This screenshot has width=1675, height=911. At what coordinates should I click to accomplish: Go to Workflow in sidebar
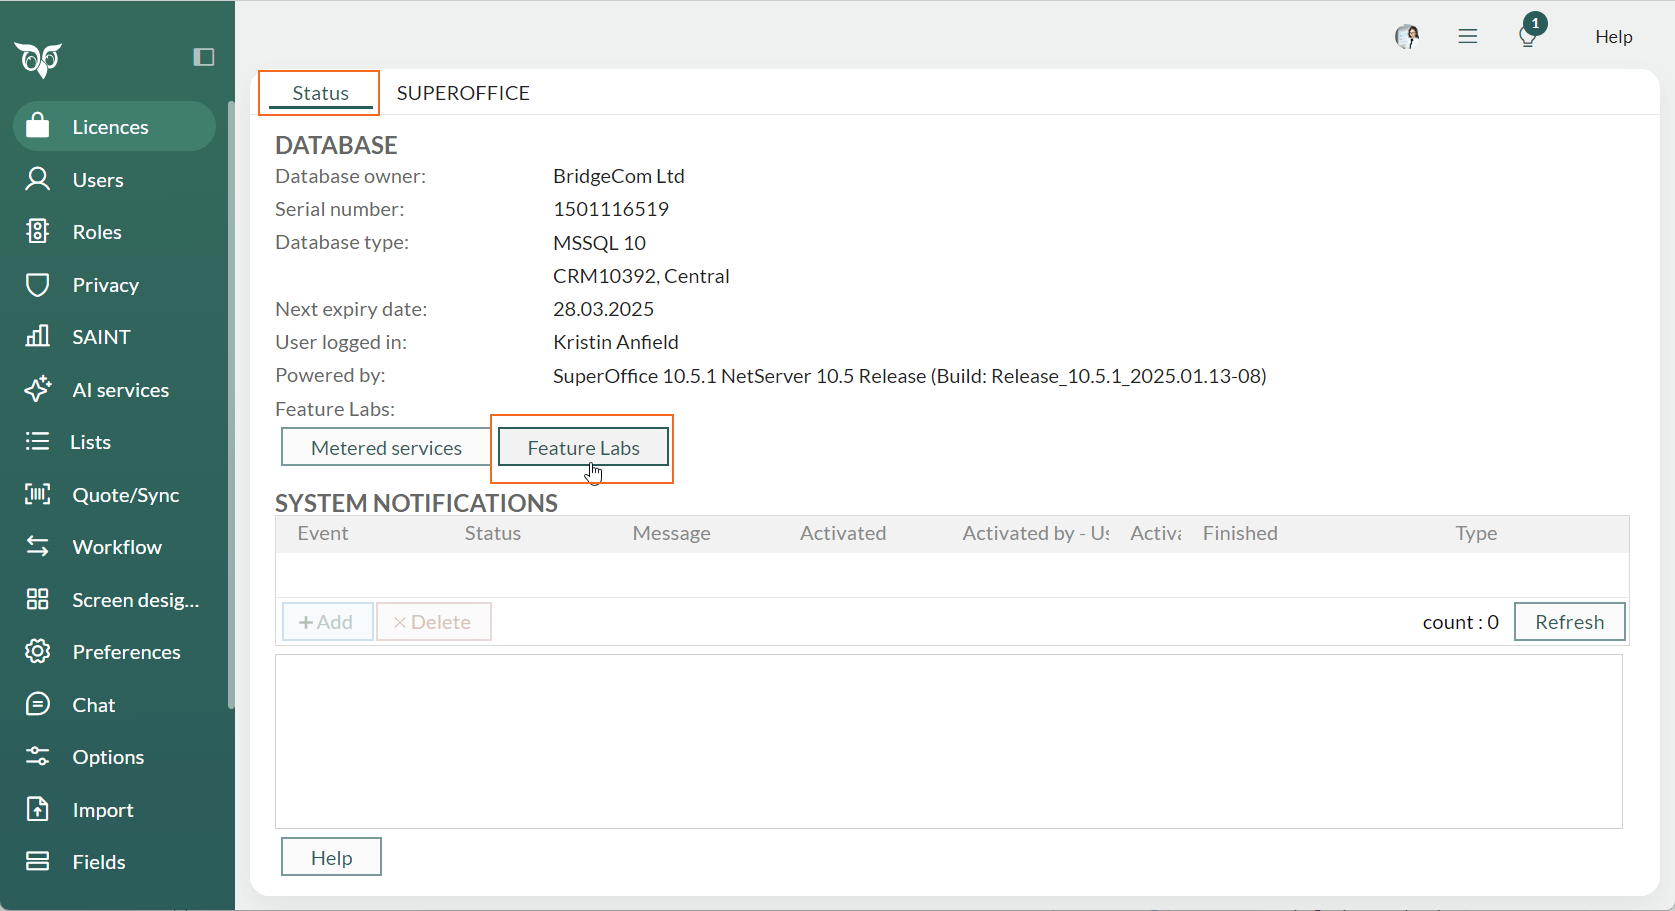tap(114, 546)
